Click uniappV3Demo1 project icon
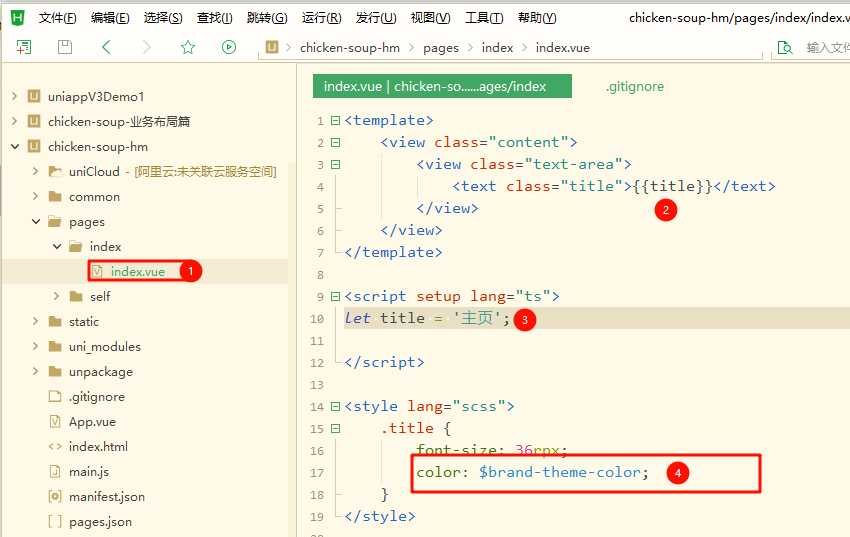 pos(34,96)
